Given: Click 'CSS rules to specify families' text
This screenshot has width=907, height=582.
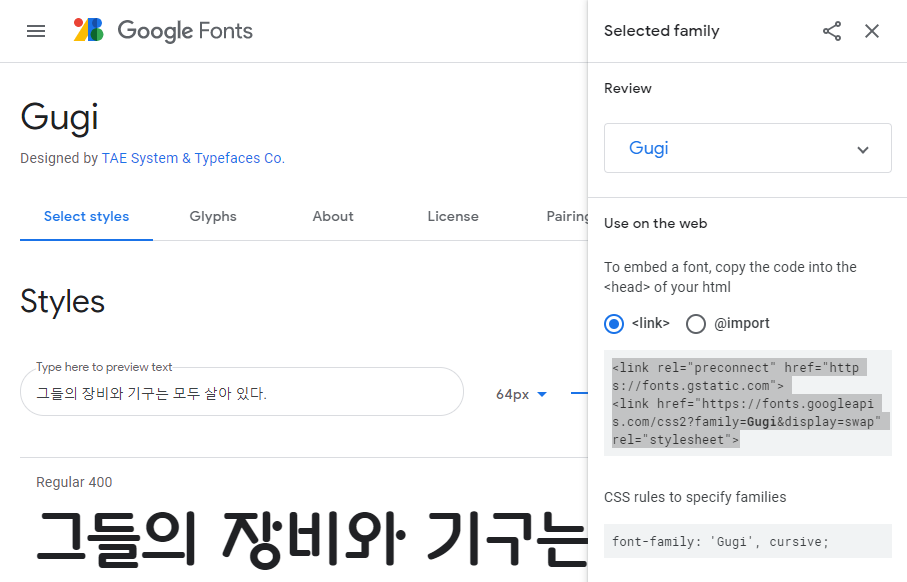Looking at the screenshot, I should 695,497.
